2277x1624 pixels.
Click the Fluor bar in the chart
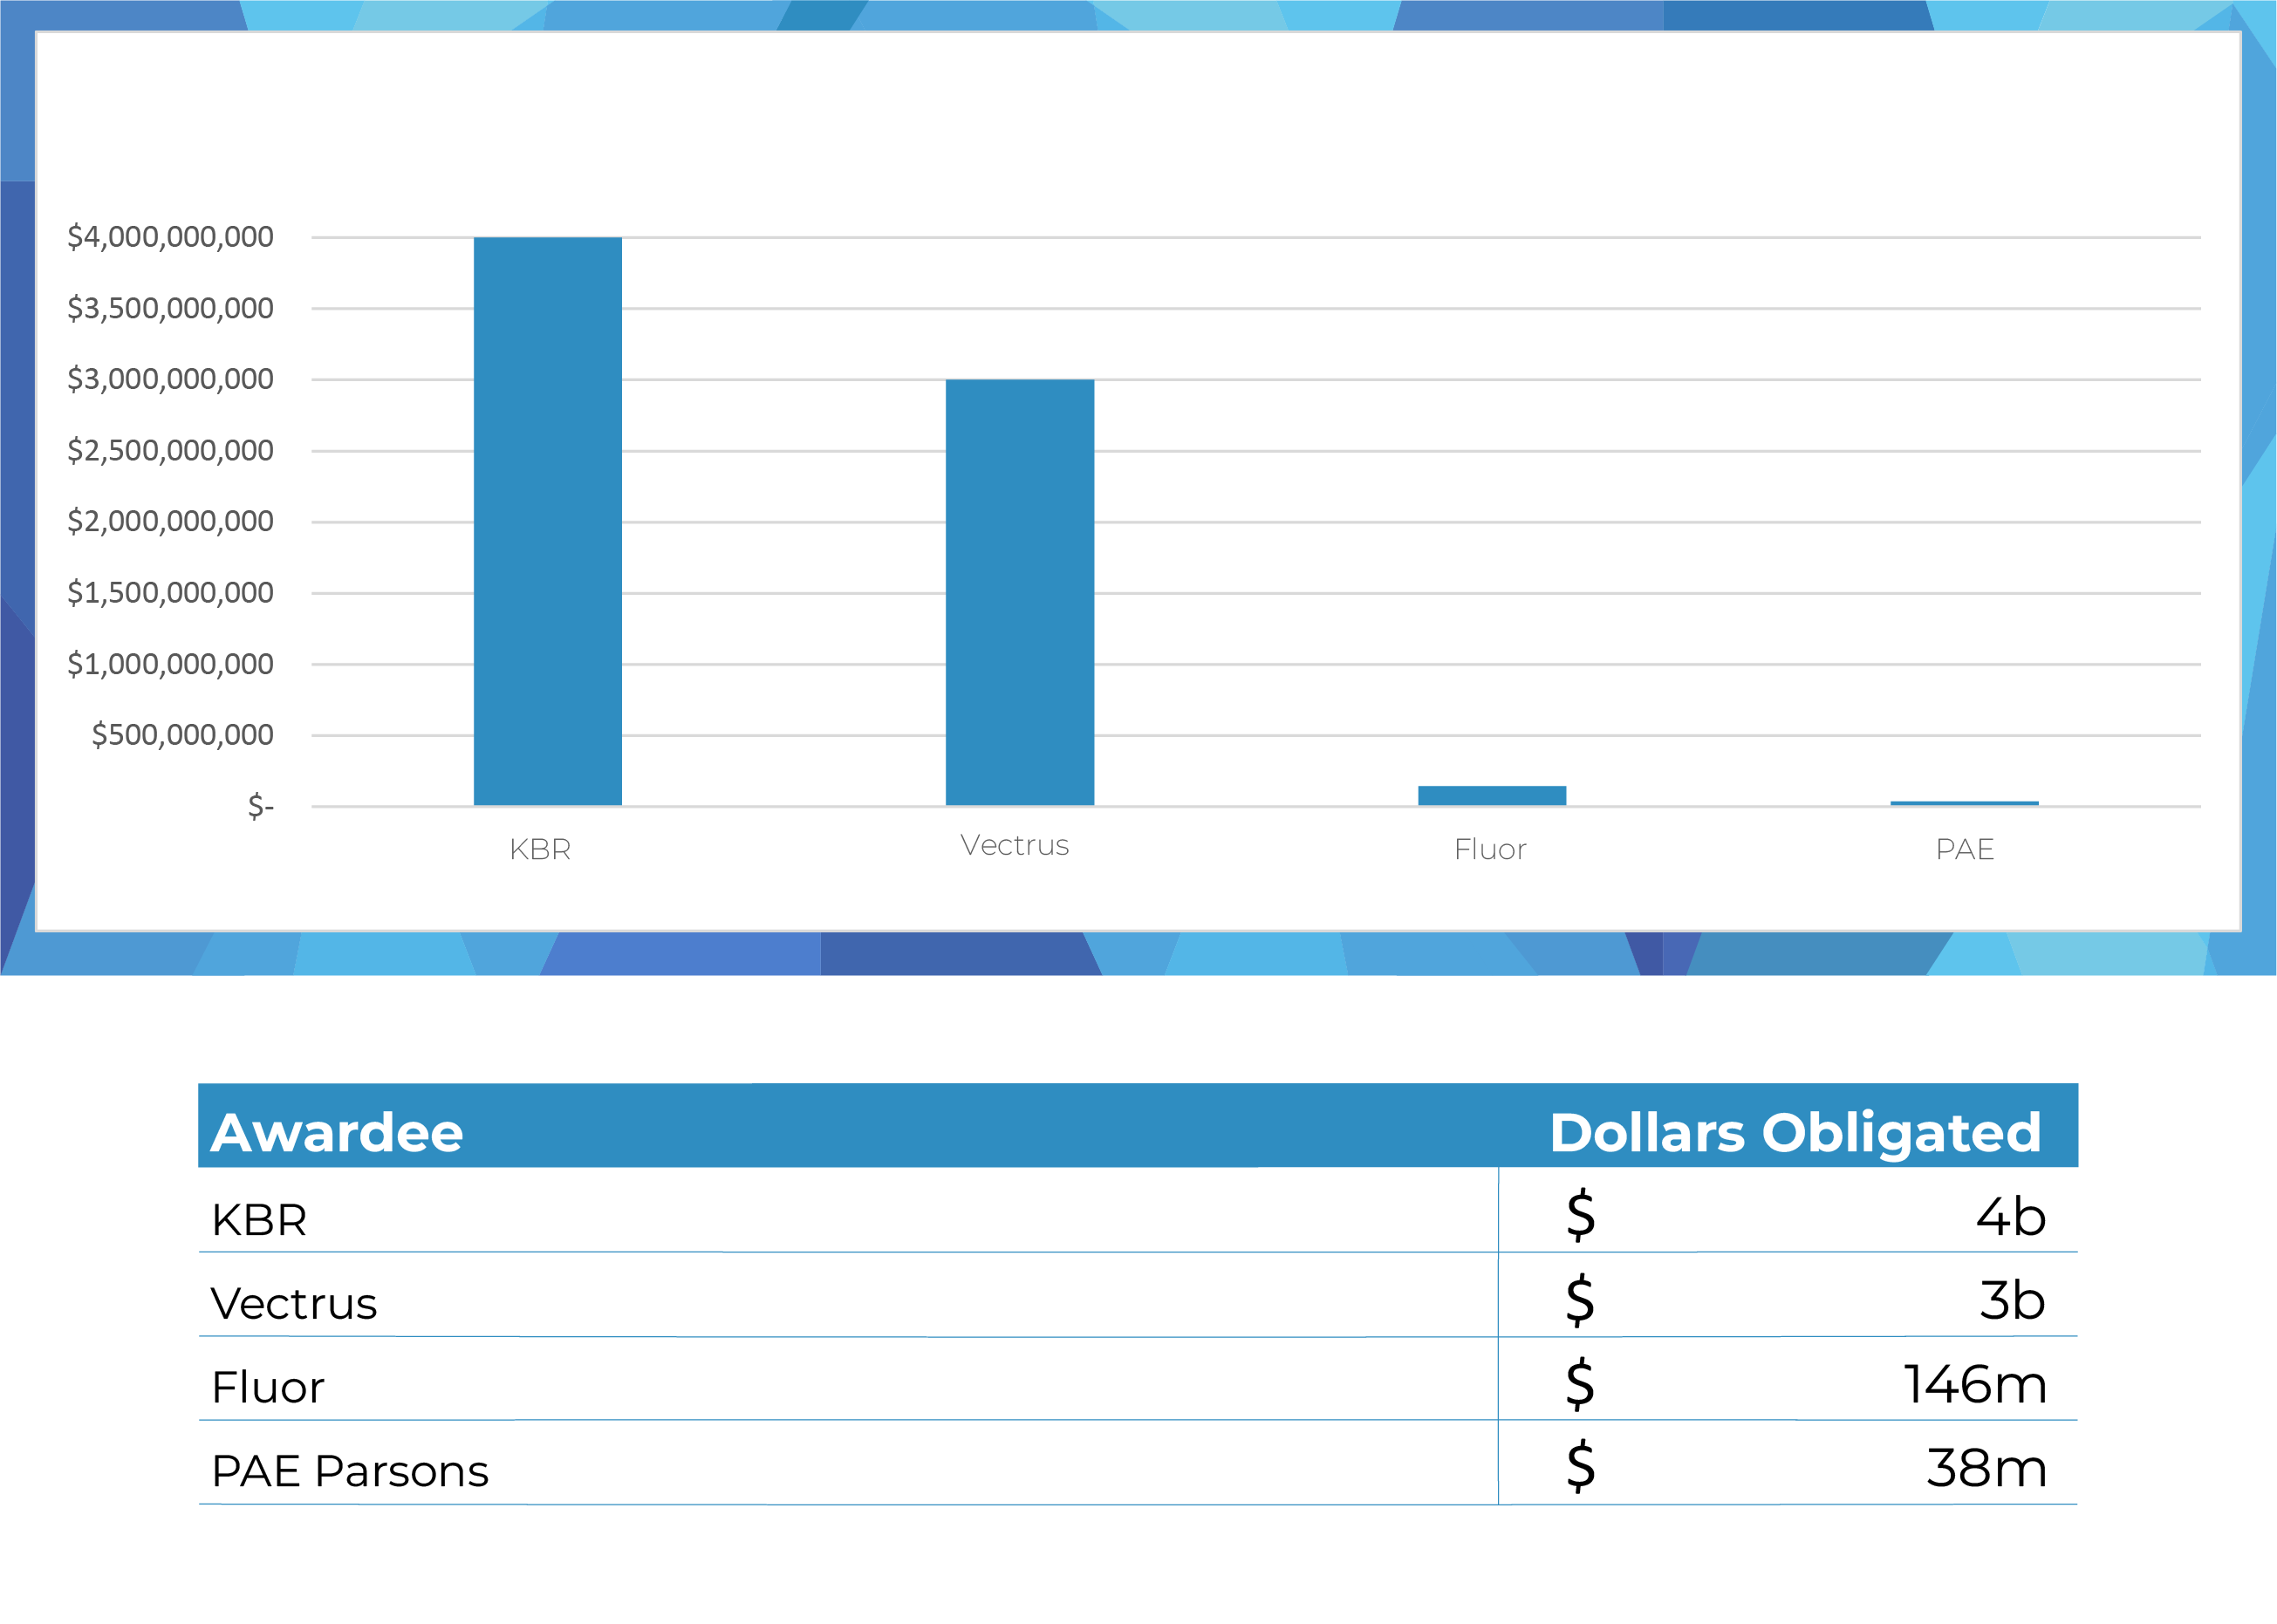click(1491, 795)
